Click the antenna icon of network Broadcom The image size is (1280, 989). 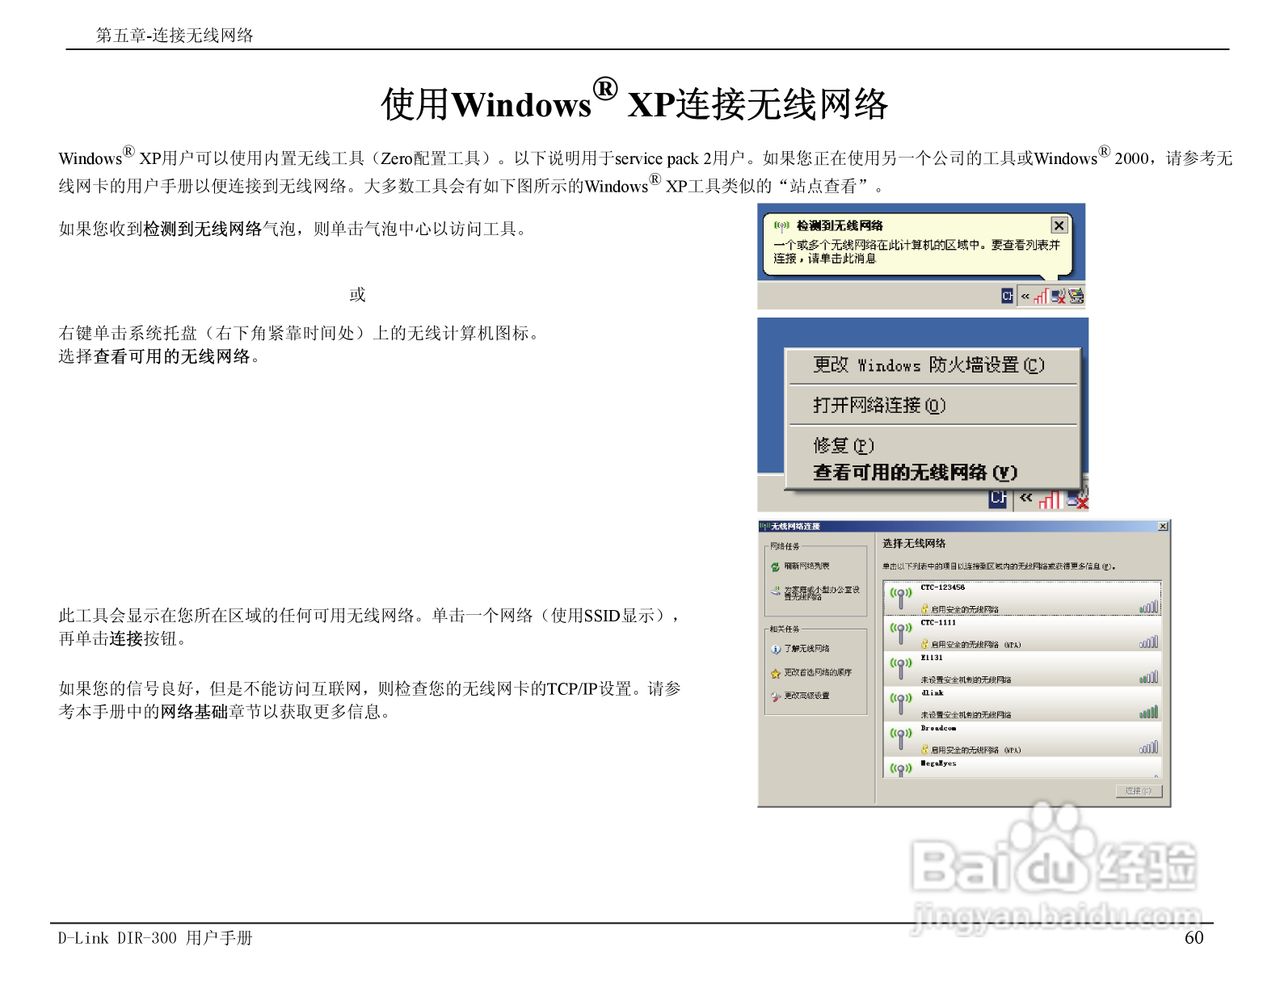point(901,738)
